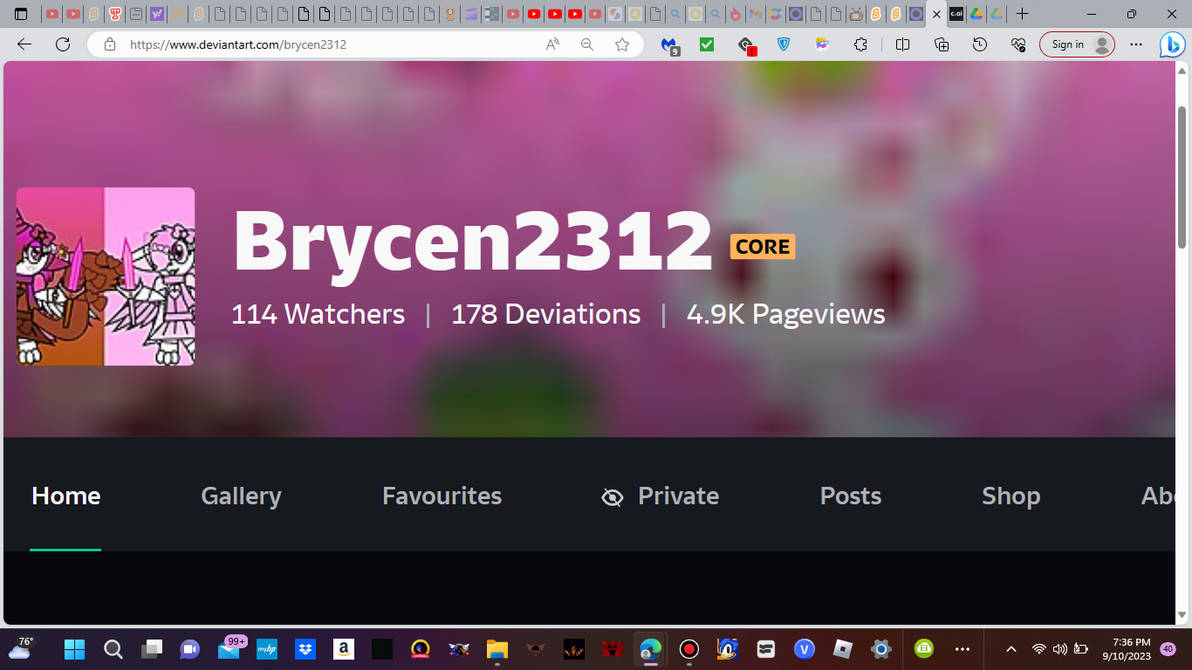Open the Private tab

click(678, 496)
